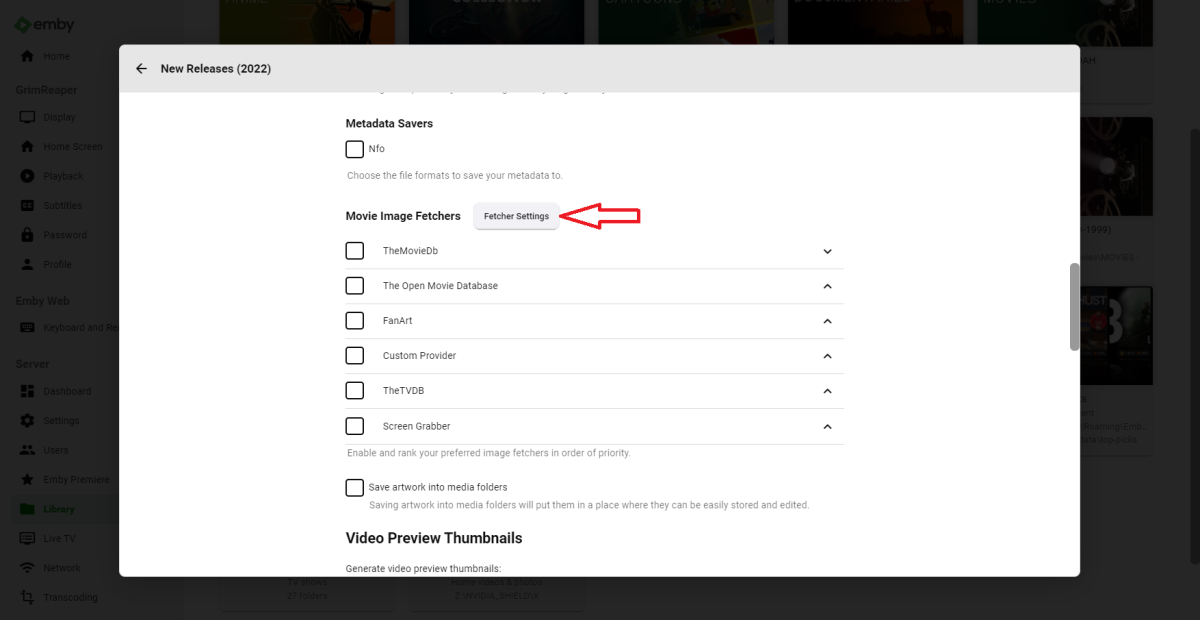Open Emby Premiere sidebar link
This screenshot has height=620, width=1200.
(x=76, y=480)
